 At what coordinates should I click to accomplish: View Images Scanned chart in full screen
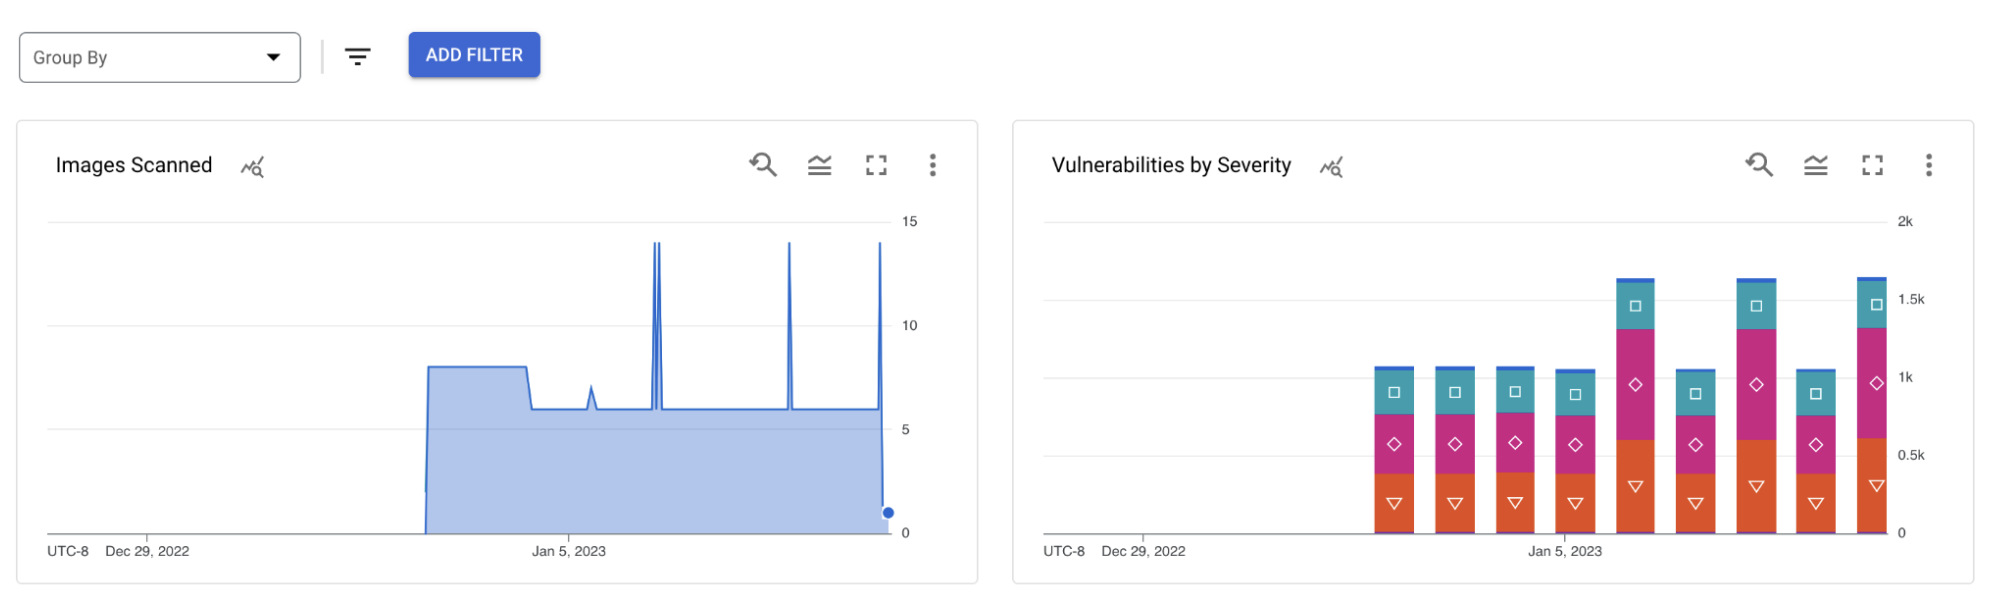tap(876, 165)
